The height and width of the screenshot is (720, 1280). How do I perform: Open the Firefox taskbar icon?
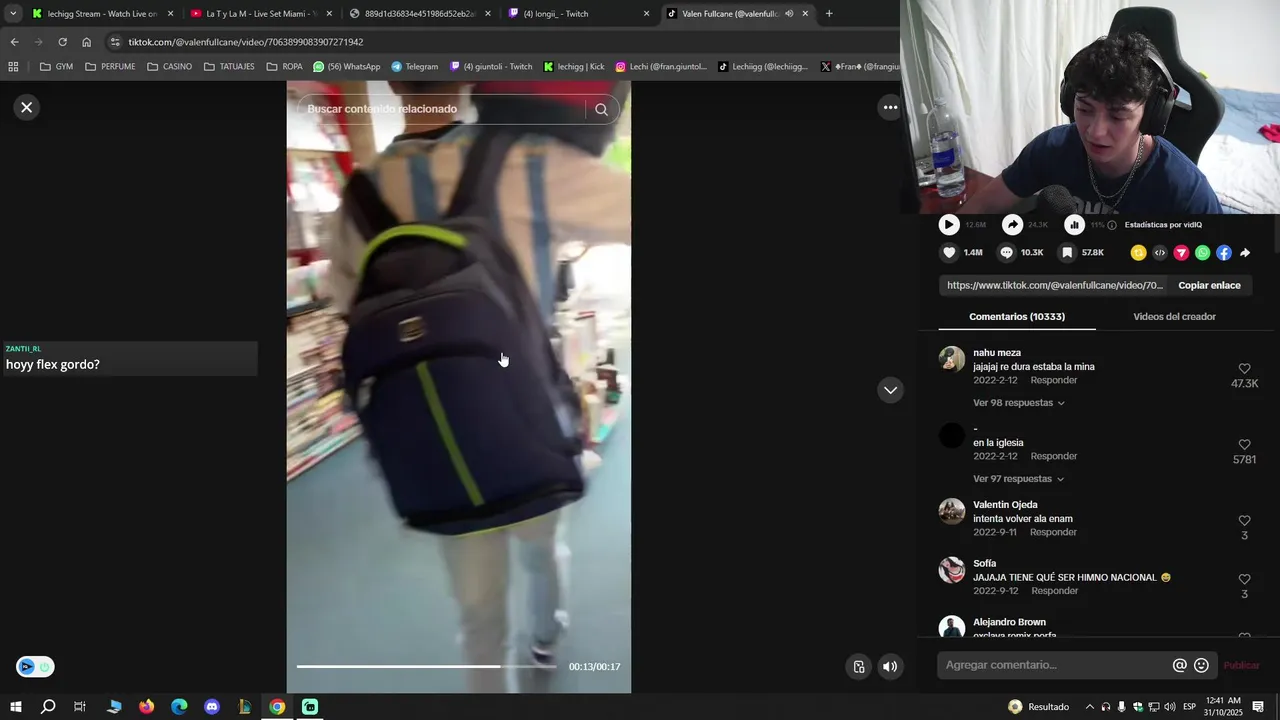(x=147, y=707)
